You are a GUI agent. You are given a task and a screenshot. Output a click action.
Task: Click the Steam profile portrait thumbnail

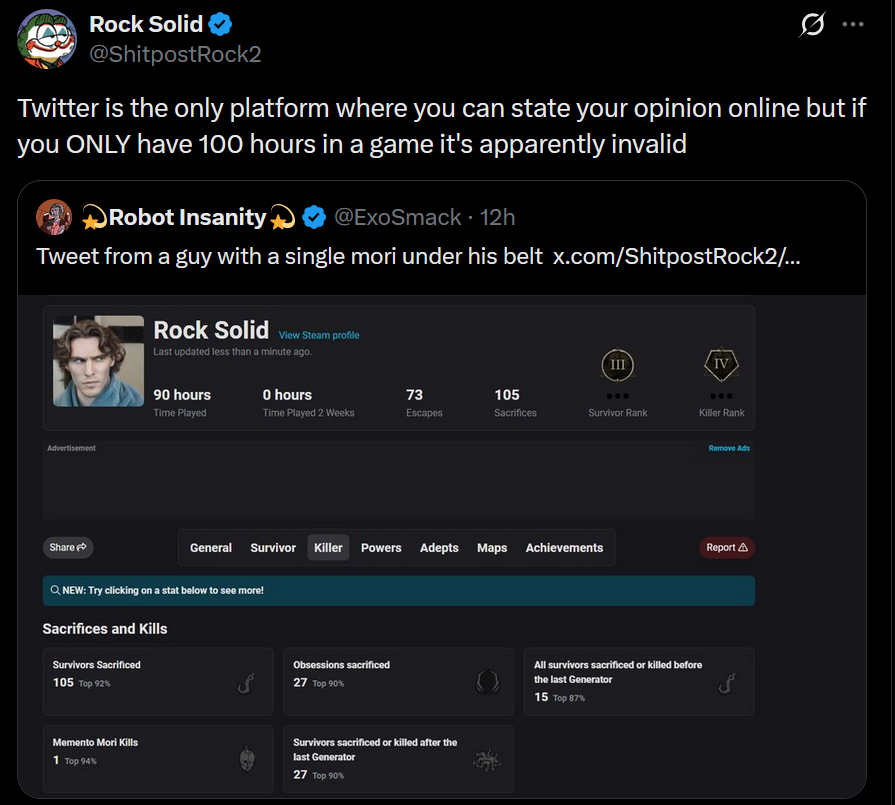98,361
